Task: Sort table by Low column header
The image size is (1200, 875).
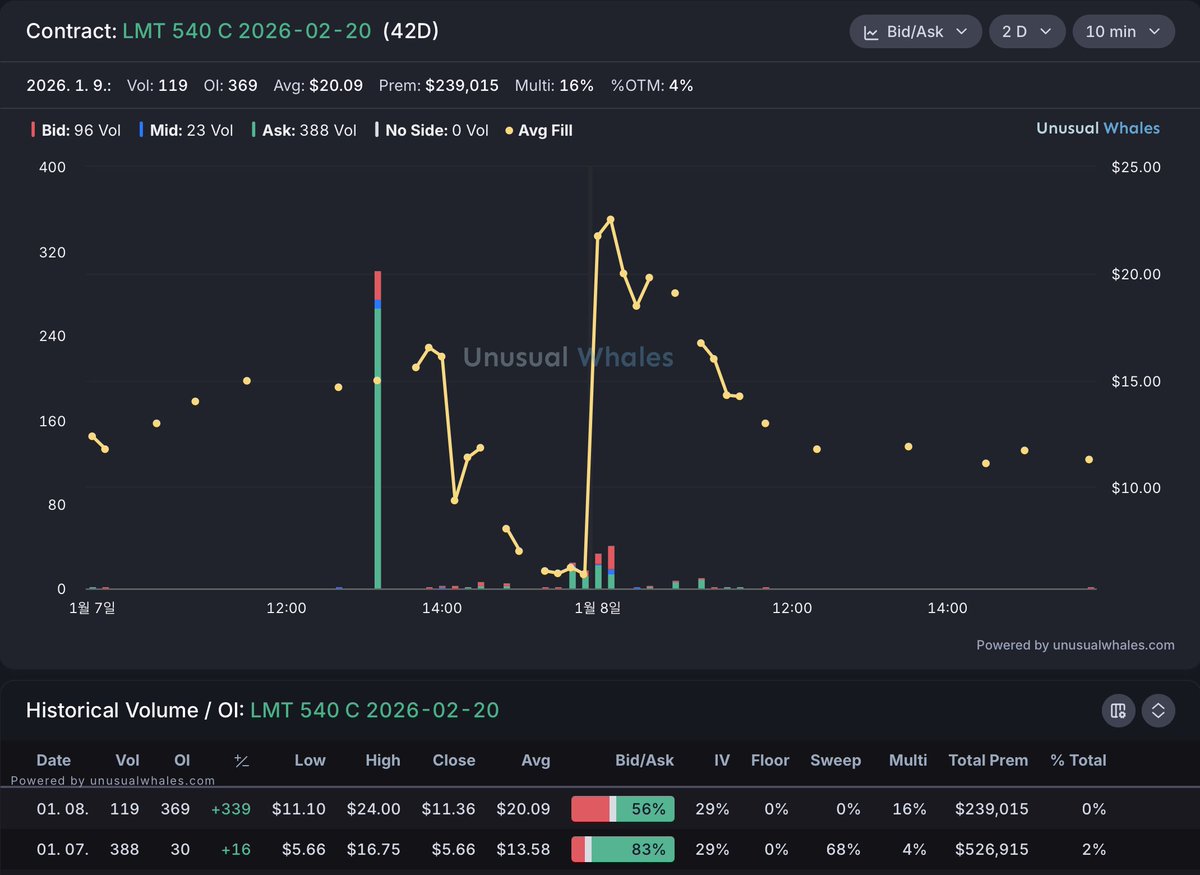Action: (310, 760)
